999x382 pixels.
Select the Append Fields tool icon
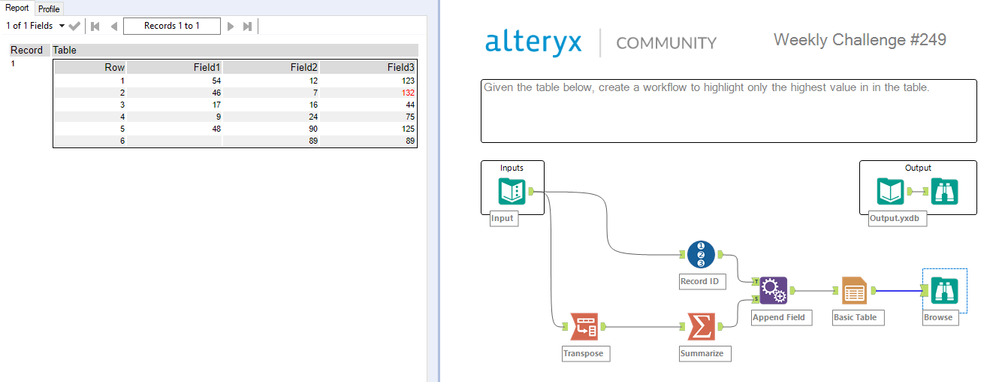point(773,290)
